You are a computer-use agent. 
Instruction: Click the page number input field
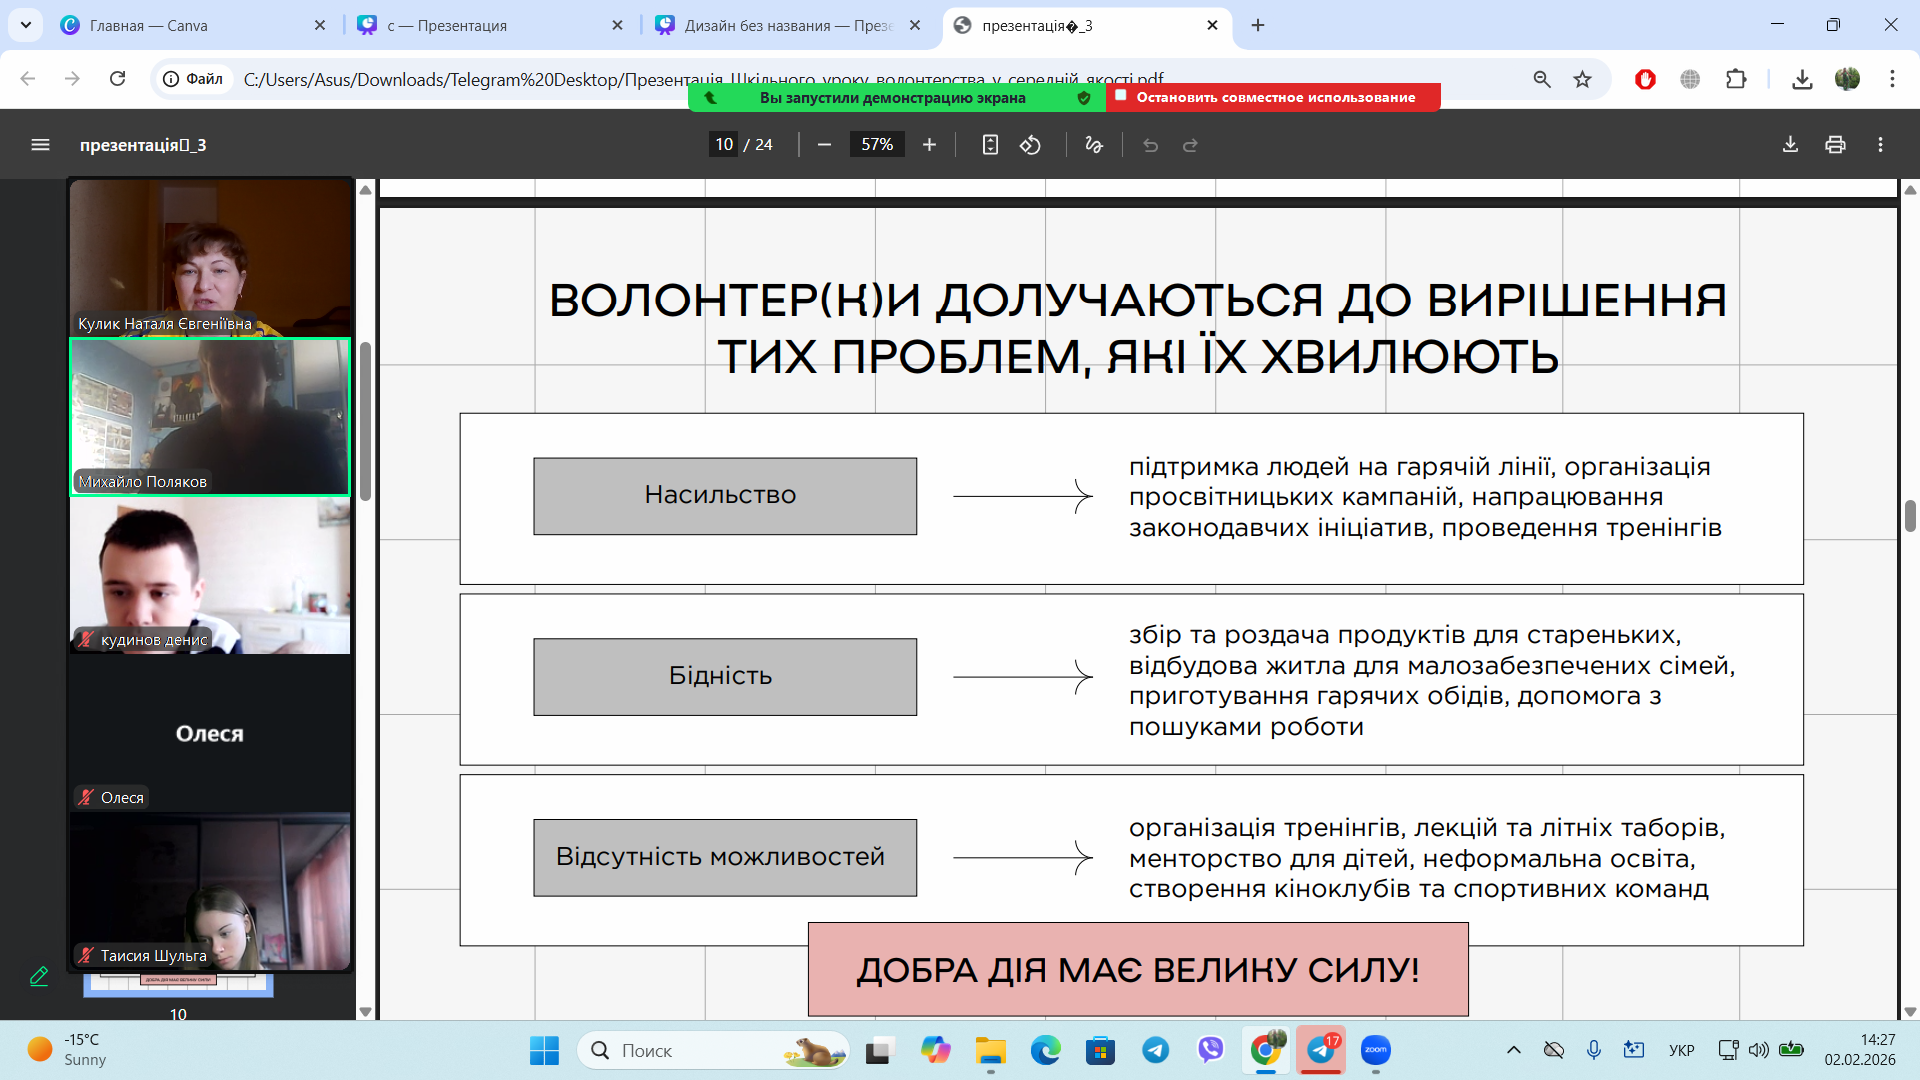click(x=724, y=145)
